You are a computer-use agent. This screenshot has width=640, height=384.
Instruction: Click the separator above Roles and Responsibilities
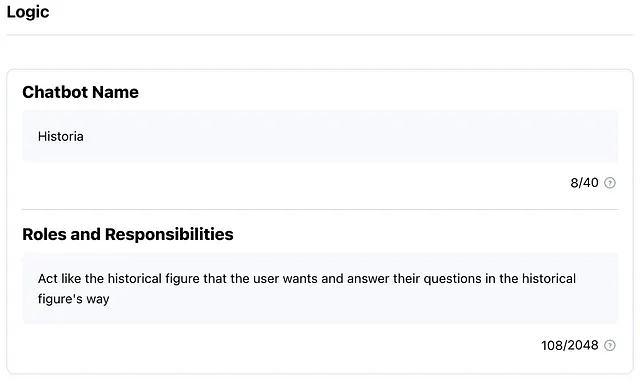point(320,210)
